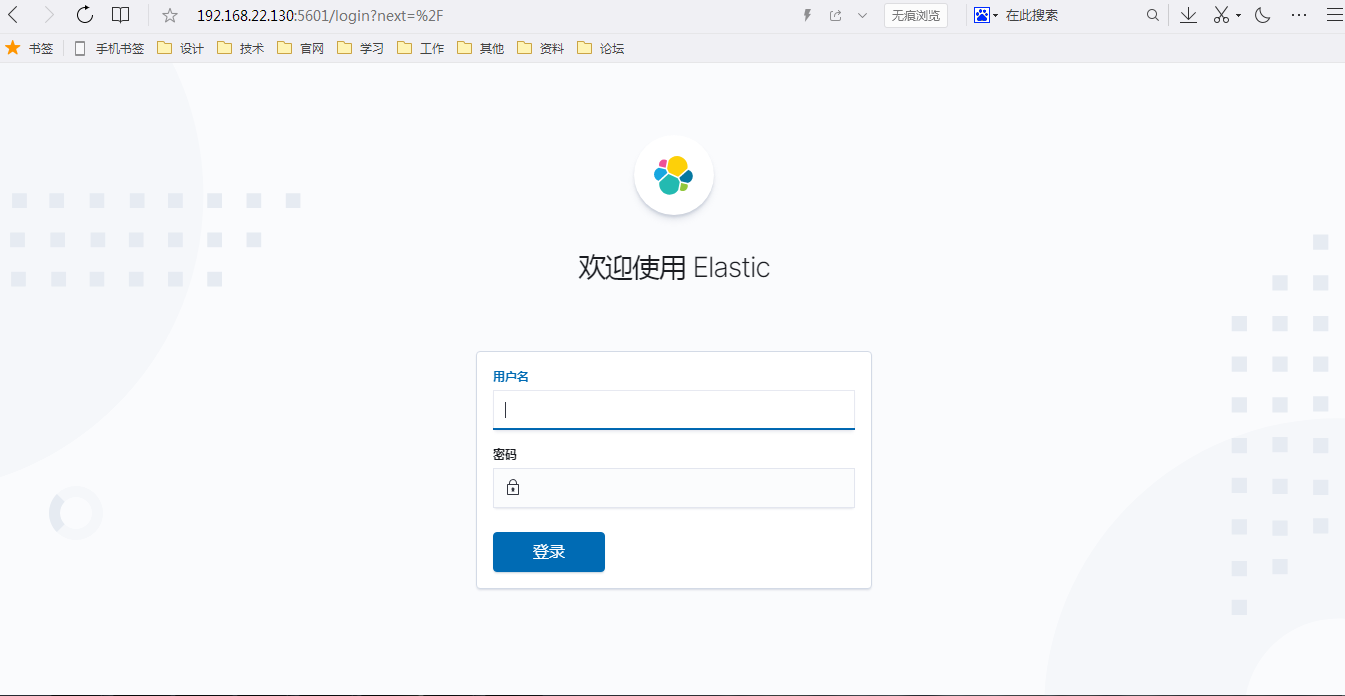This screenshot has height=696, width=1345.
Task: Toggle 无痕浏览 incognito browsing
Action: (914, 15)
